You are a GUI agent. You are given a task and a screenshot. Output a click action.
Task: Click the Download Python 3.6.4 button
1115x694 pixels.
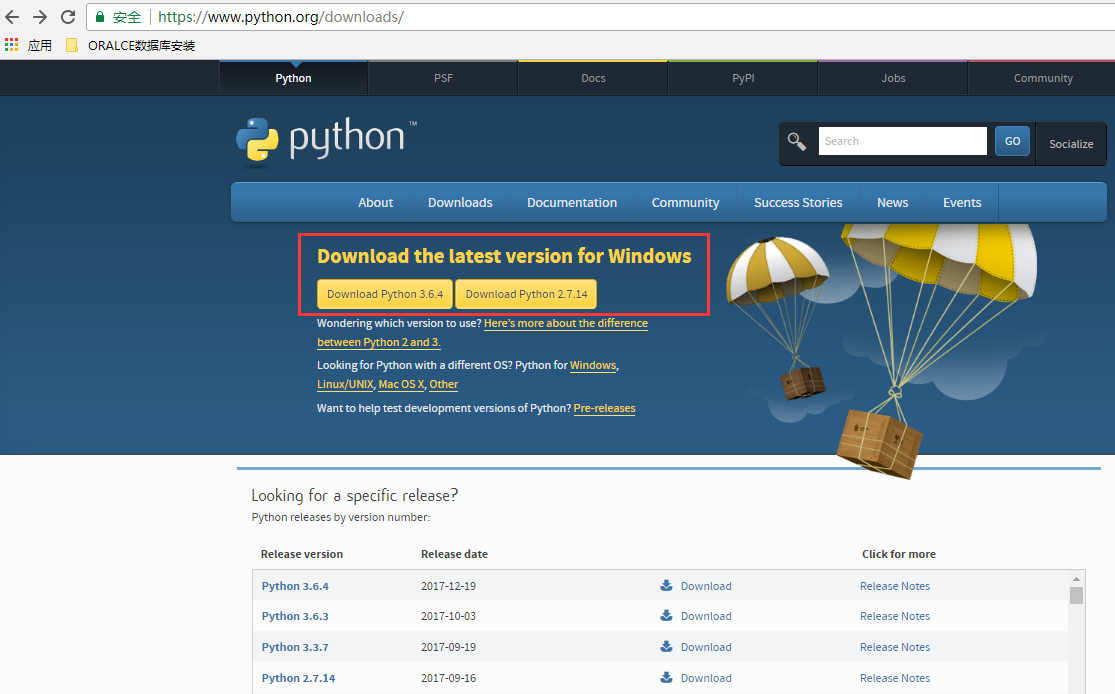[385, 294]
